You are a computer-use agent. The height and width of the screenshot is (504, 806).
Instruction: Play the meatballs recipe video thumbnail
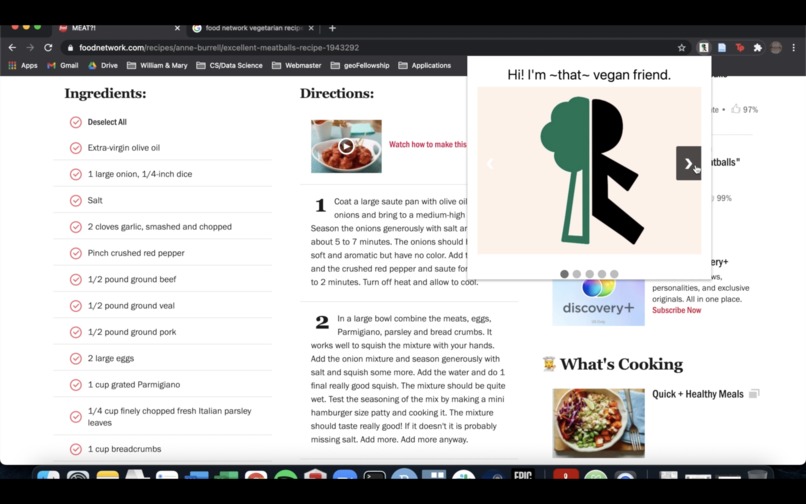pos(346,147)
